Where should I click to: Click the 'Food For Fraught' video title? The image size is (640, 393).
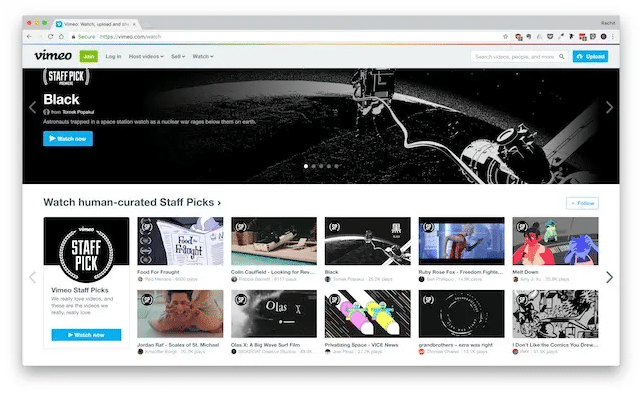pyautogui.click(x=158, y=272)
